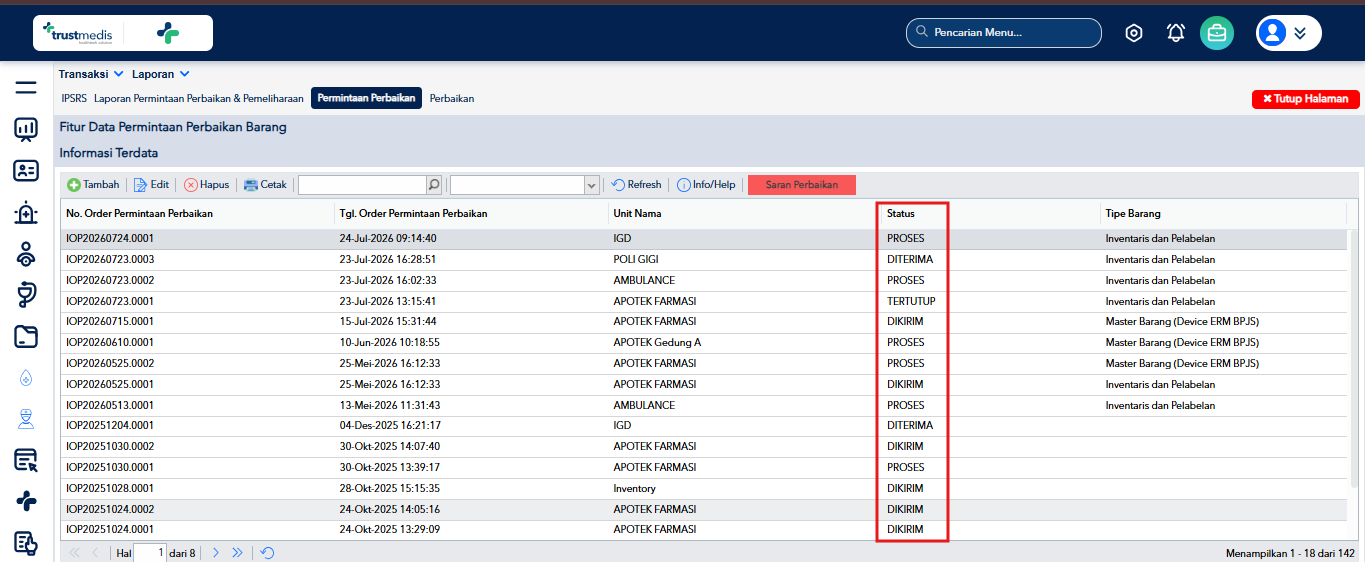Click the search magnifier in filter box

(x=433, y=185)
